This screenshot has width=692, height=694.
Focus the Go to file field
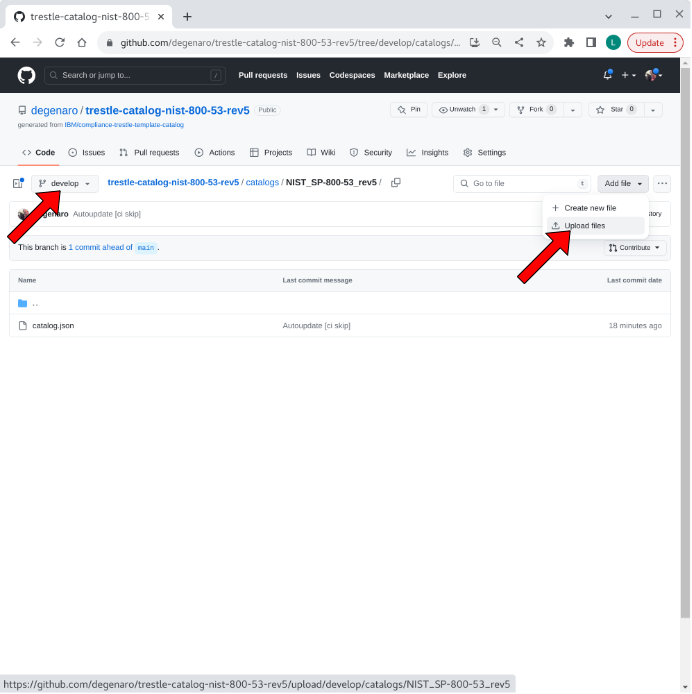click(x=522, y=183)
